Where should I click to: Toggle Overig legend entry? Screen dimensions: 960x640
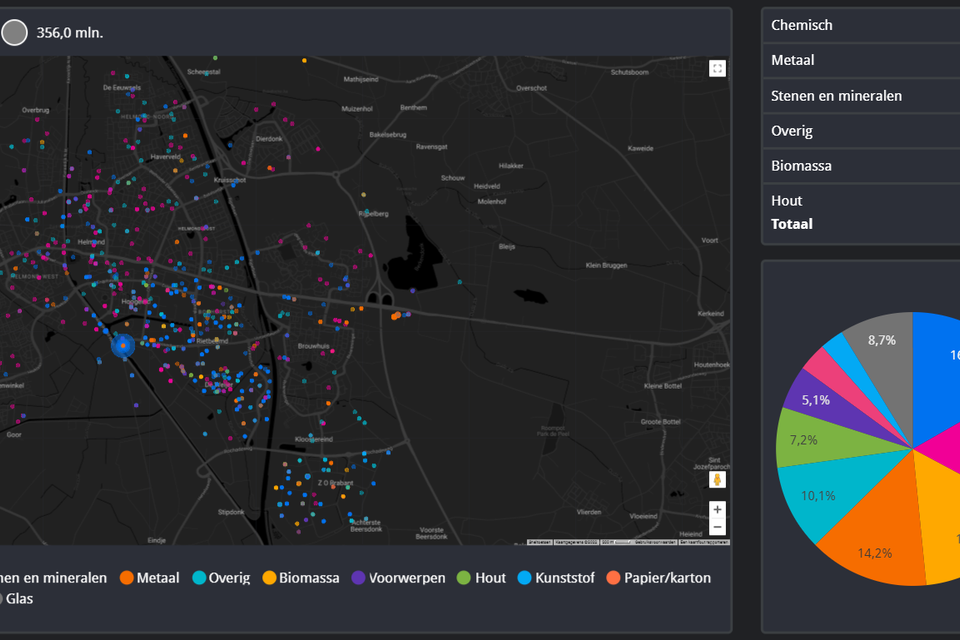click(221, 578)
